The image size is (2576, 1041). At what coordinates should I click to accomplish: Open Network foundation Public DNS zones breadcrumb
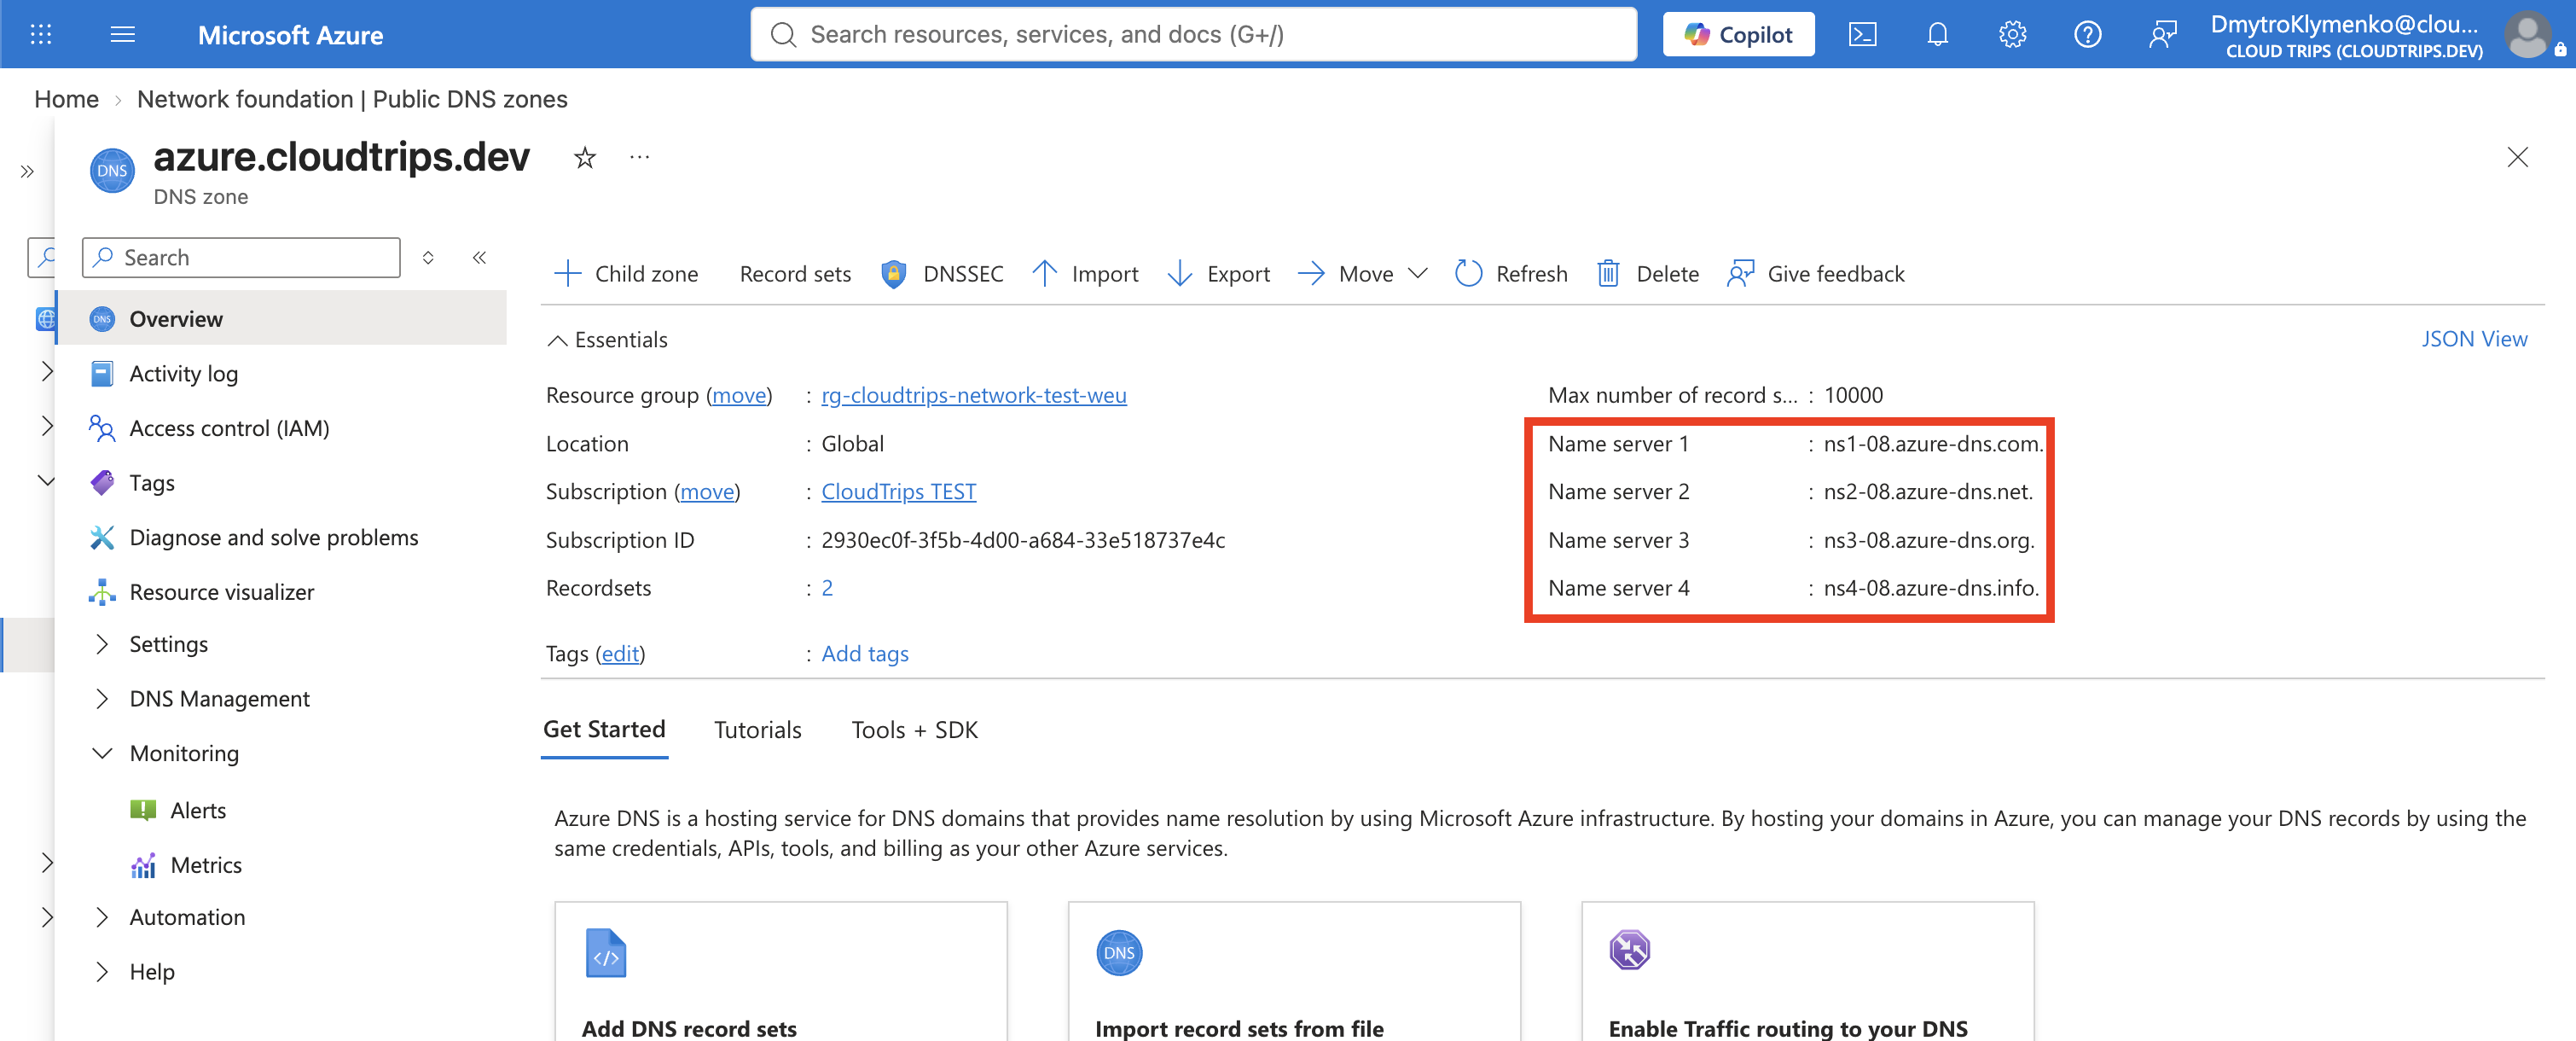coord(352,99)
